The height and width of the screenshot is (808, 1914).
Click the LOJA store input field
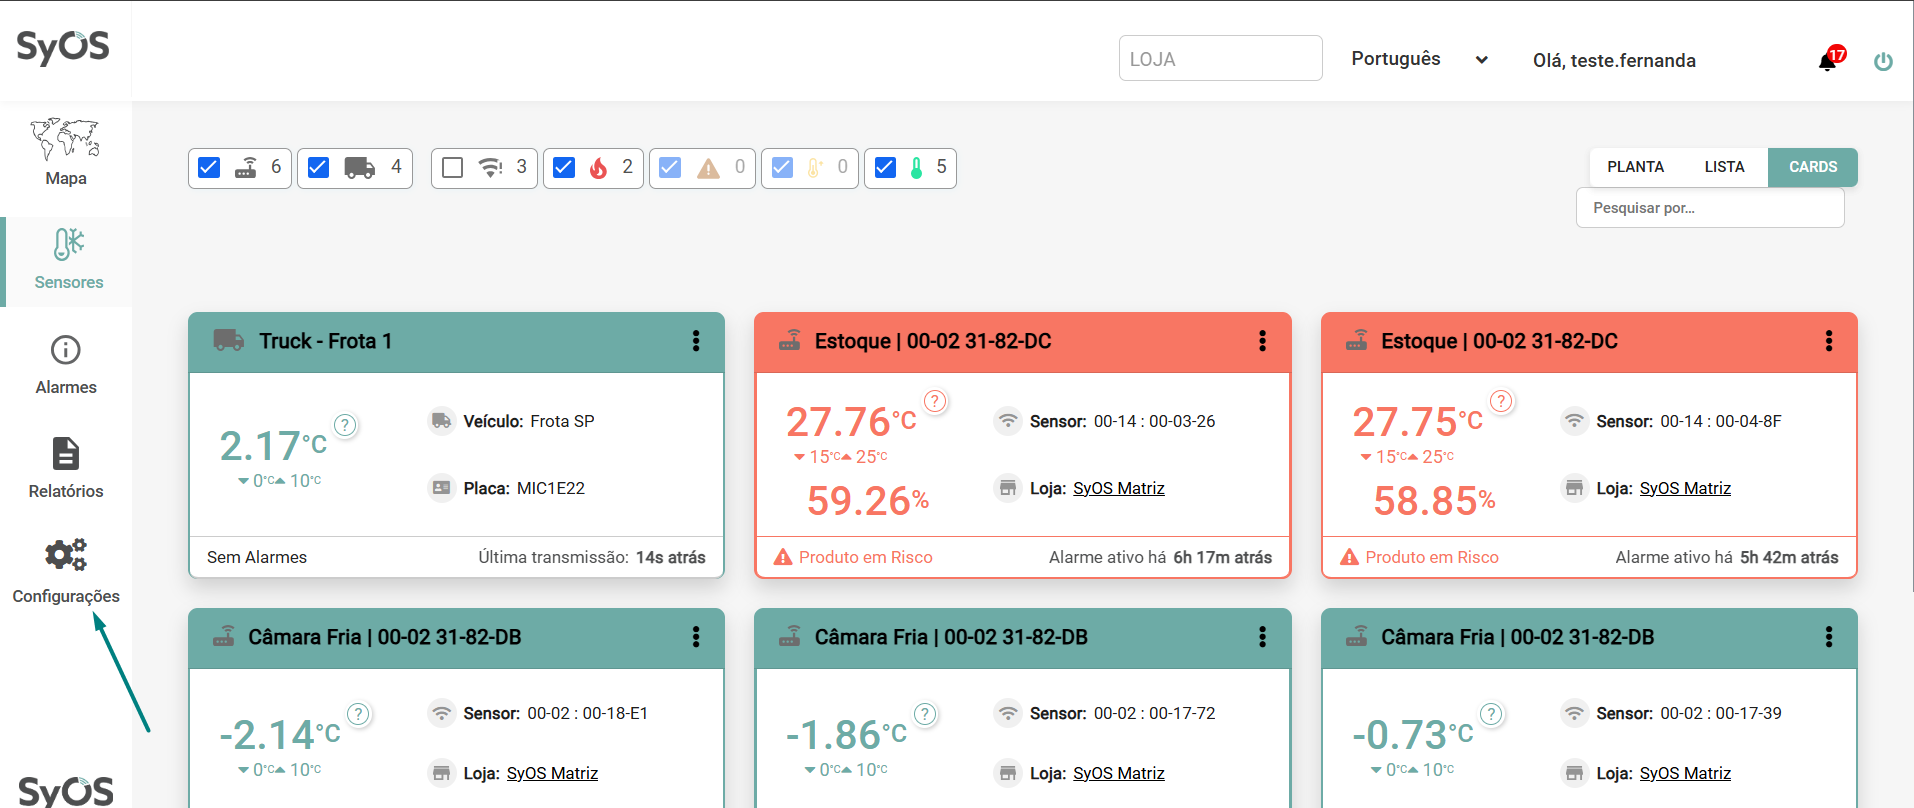[1221, 58]
